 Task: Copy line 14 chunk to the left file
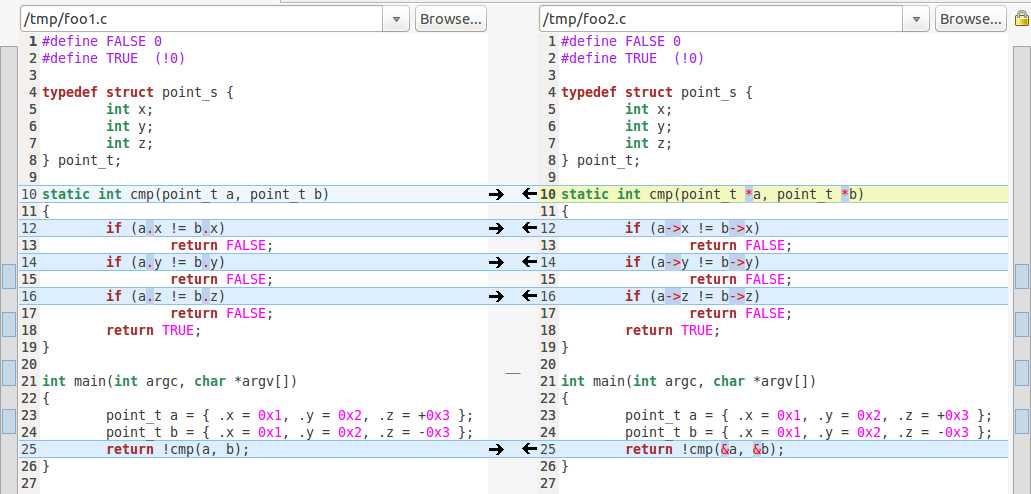[x=529, y=262]
